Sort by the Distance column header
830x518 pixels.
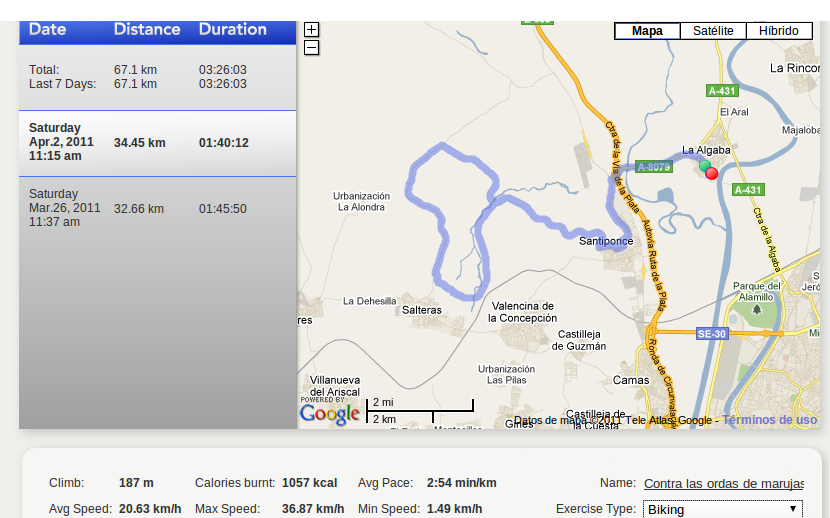[147, 29]
